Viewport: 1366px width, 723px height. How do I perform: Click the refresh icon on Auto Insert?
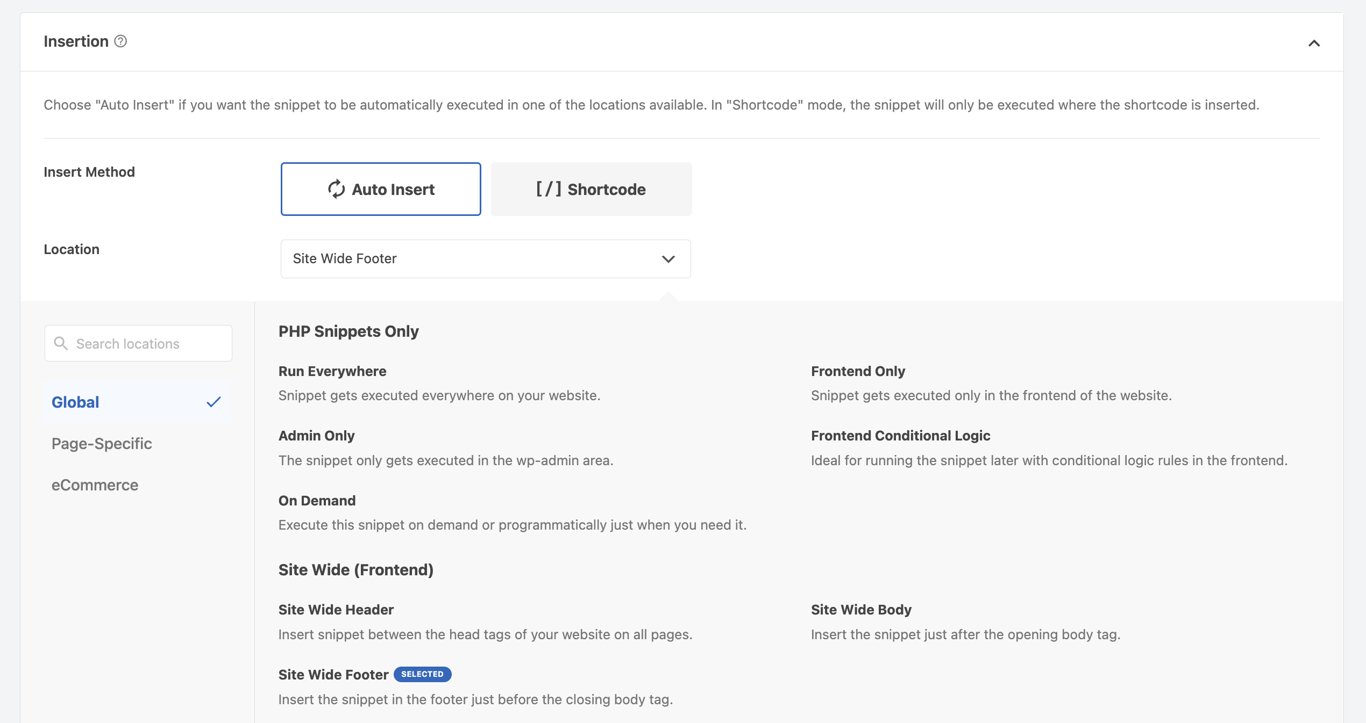[334, 189]
